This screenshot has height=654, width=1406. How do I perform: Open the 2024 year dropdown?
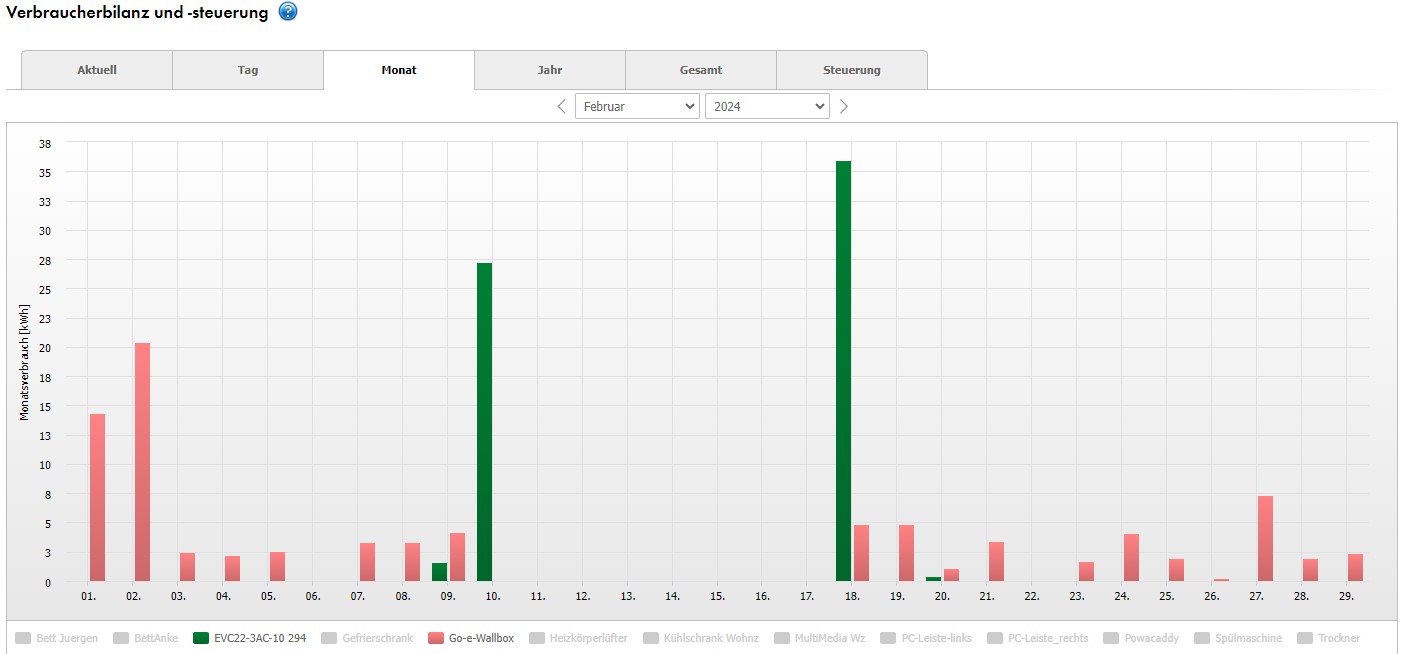click(767, 106)
